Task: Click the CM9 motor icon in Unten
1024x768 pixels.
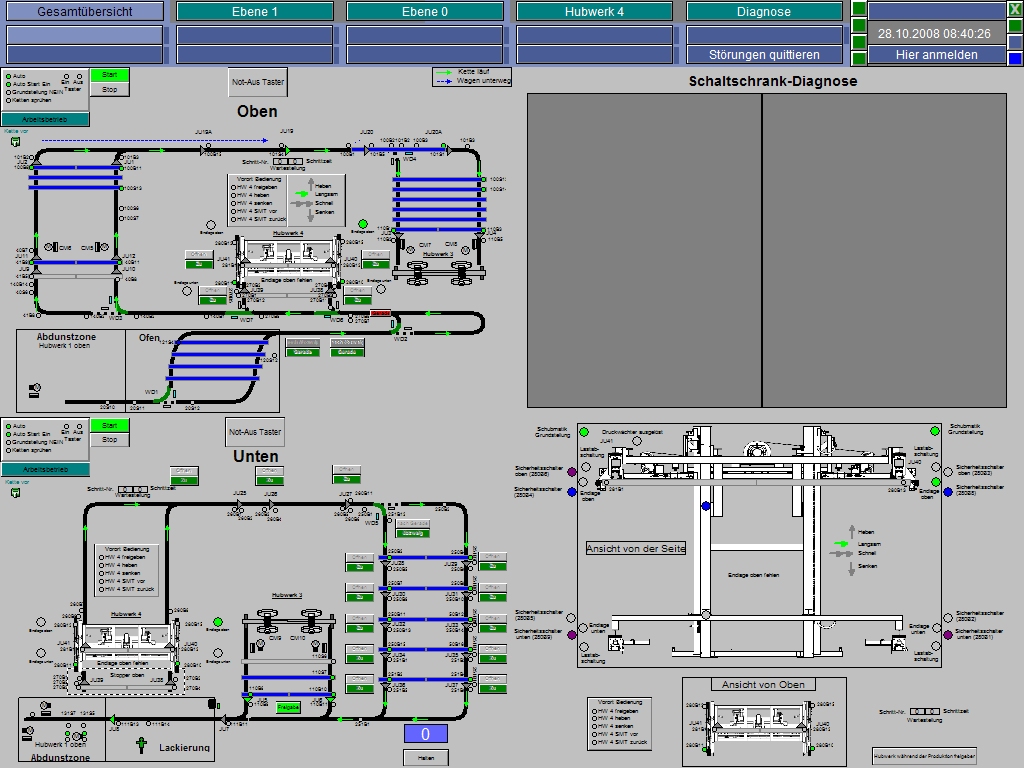Action: click(260, 645)
